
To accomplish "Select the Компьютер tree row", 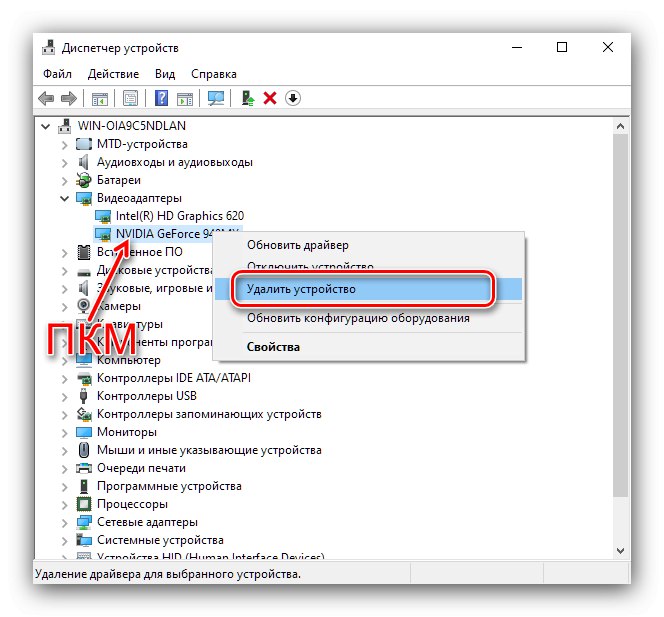I will click(x=129, y=360).
